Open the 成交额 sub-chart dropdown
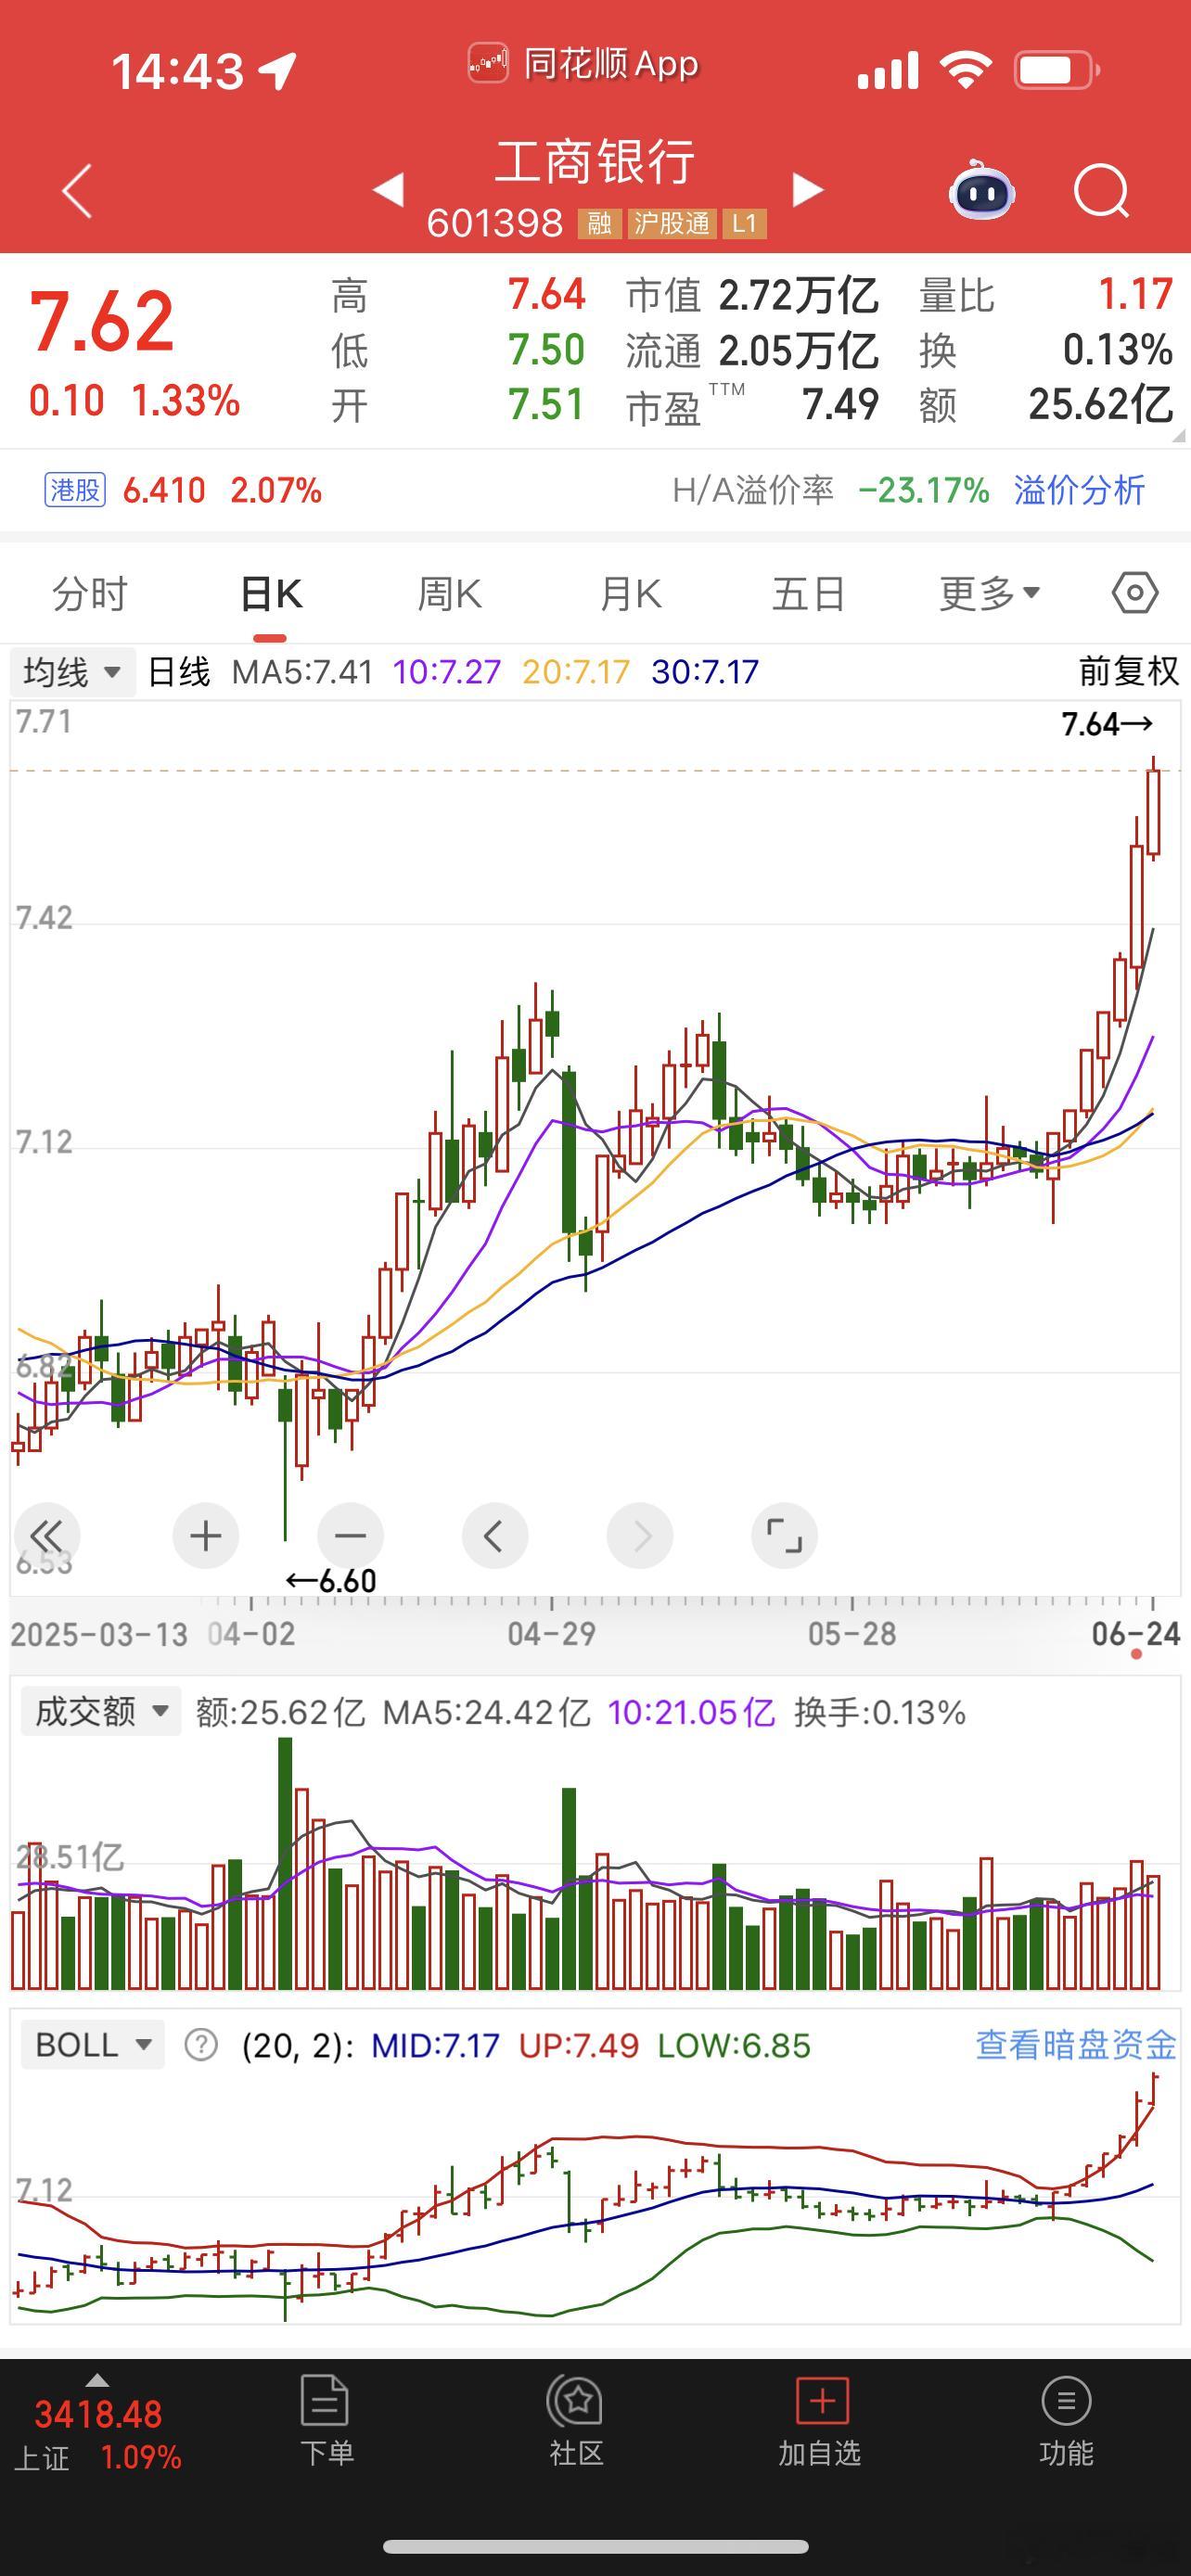The height and width of the screenshot is (2576, 1191). [x=101, y=1711]
